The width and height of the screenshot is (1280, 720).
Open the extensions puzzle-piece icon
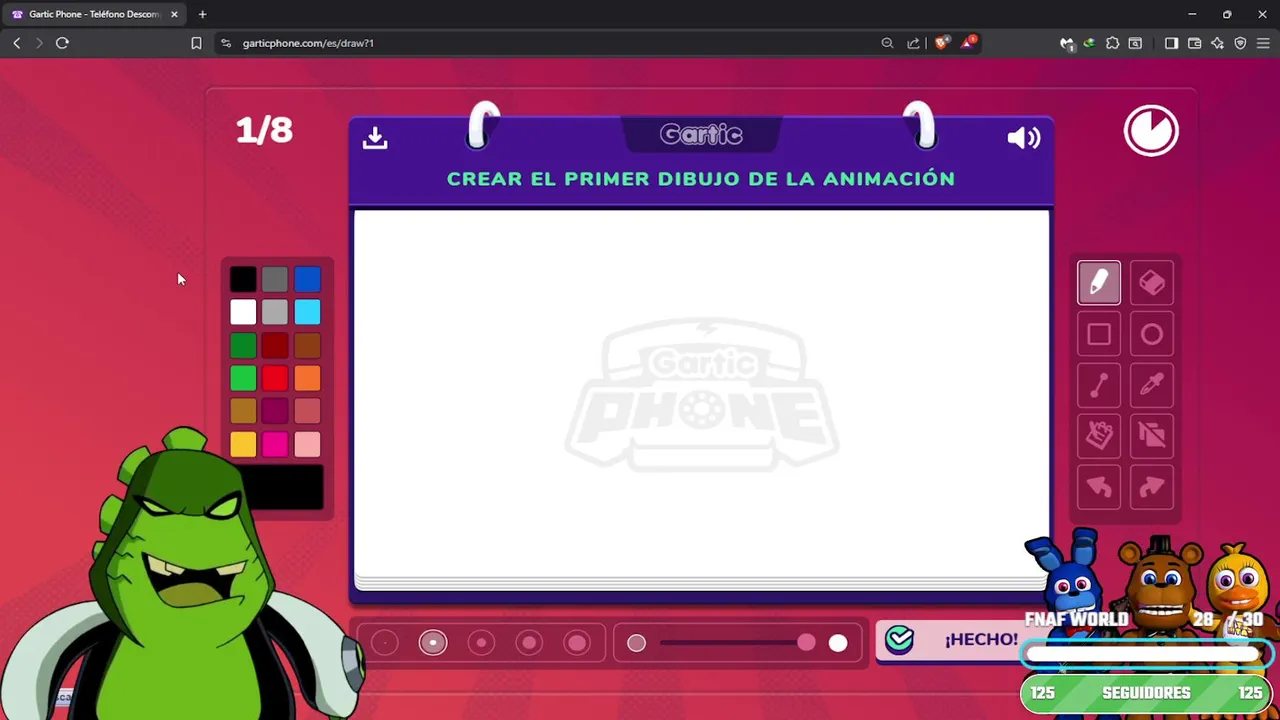1112,43
